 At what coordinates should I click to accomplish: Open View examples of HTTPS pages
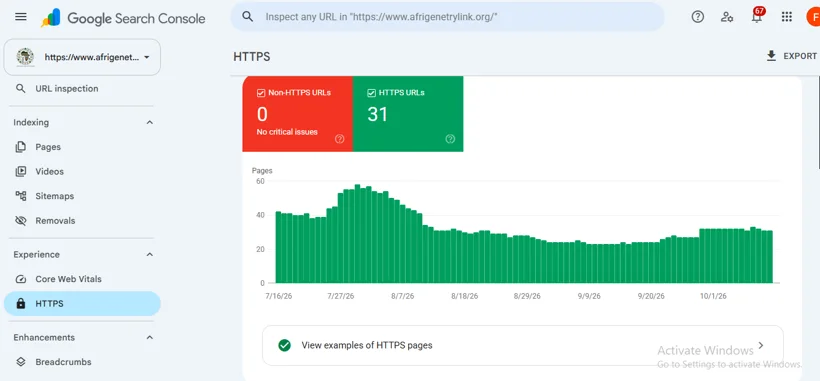coord(522,345)
